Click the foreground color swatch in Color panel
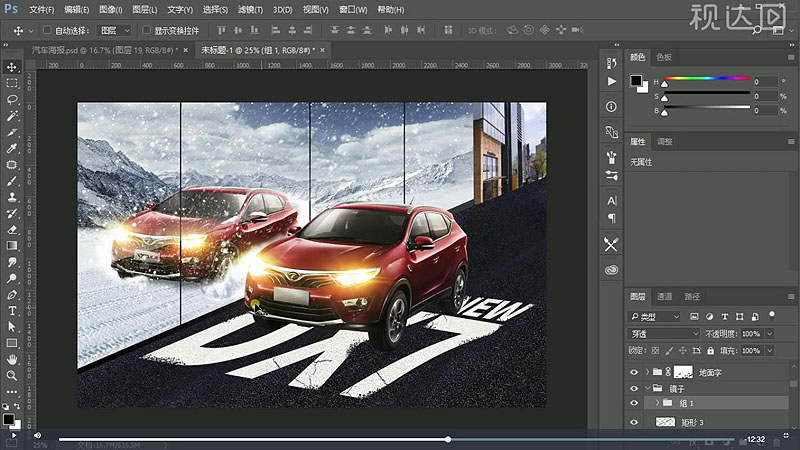The height and width of the screenshot is (450, 800). click(636, 81)
